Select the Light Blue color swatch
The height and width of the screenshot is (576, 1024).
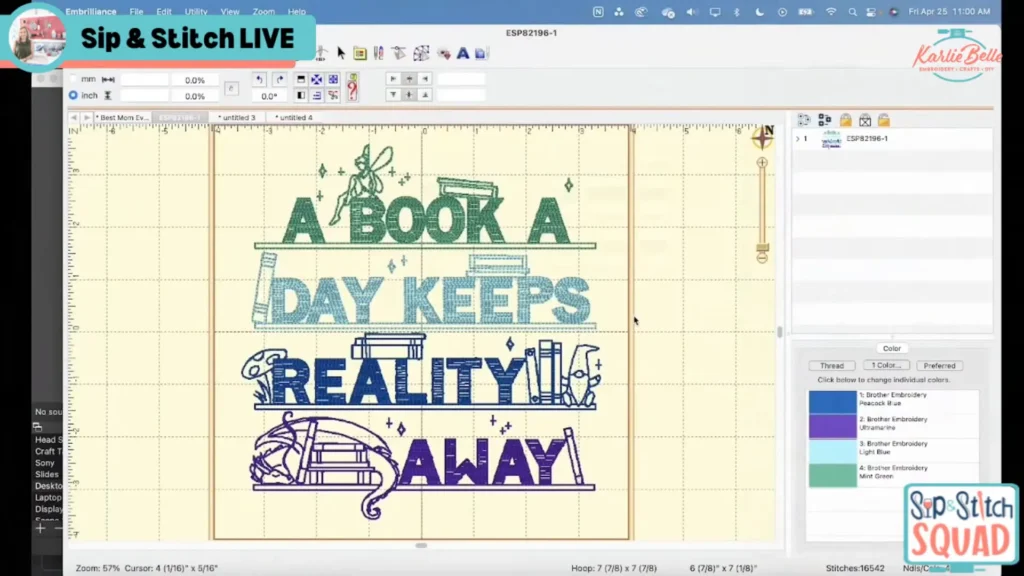tap(833, 451)
